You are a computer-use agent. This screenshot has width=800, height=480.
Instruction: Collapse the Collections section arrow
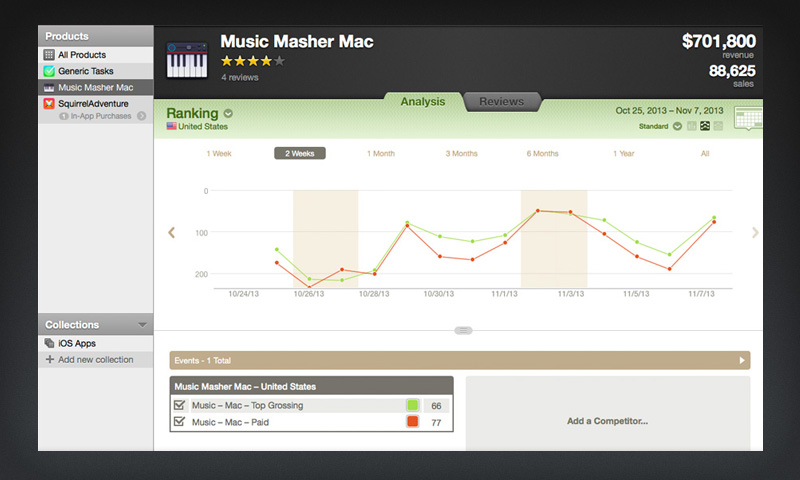(x=142, y=324)
